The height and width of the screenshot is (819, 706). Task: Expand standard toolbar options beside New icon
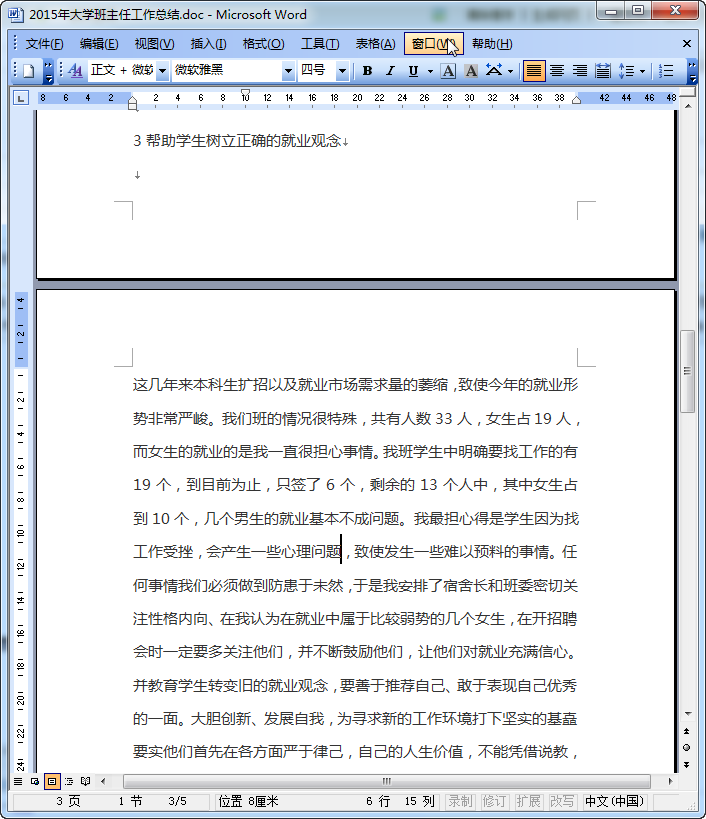[x=48, y=72]
